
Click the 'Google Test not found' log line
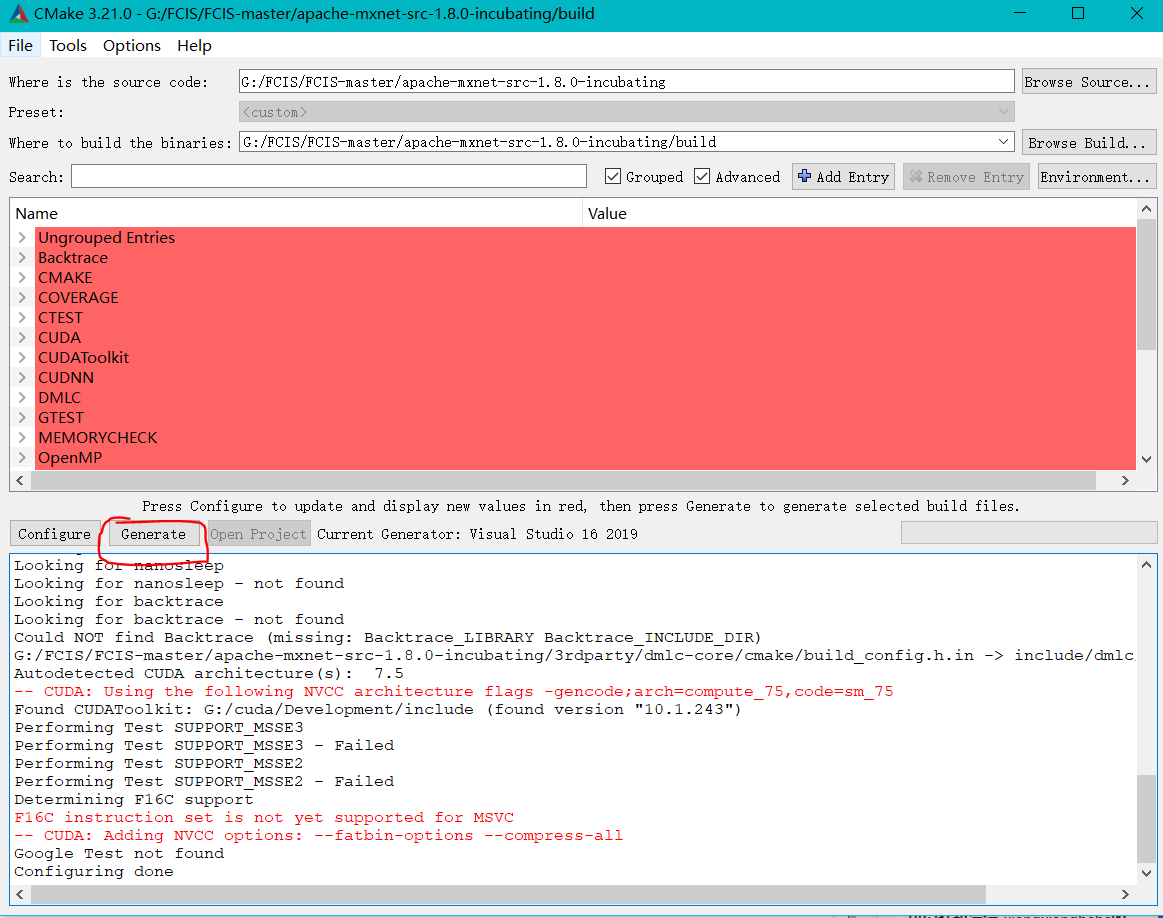119,853
